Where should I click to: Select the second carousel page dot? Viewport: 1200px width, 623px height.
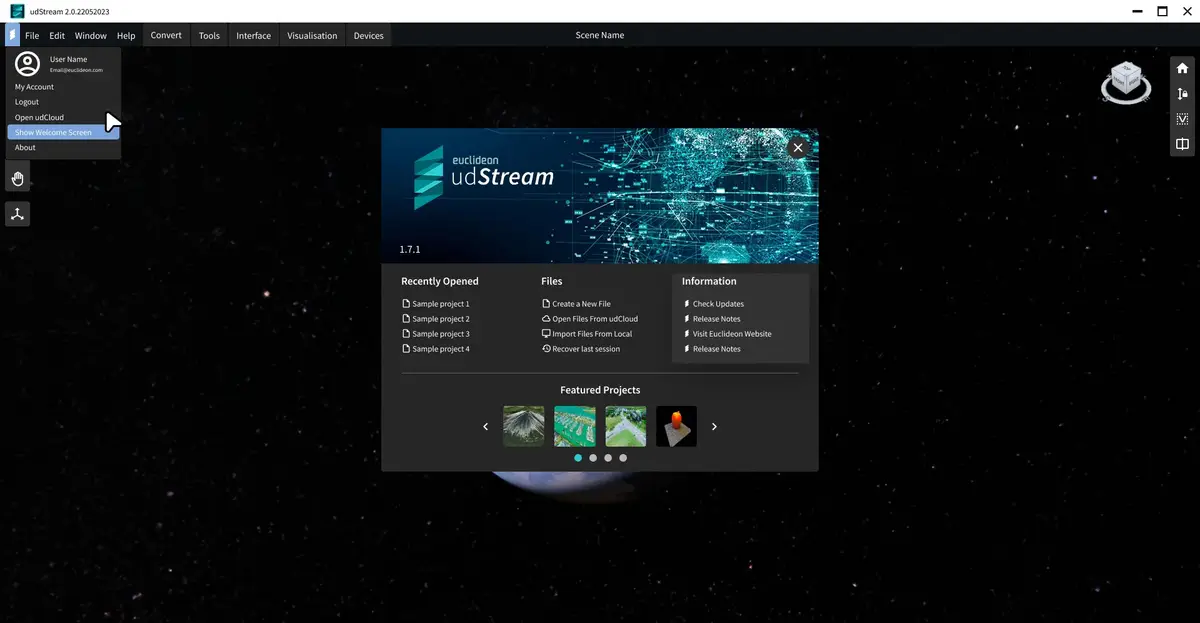[593, 457]
